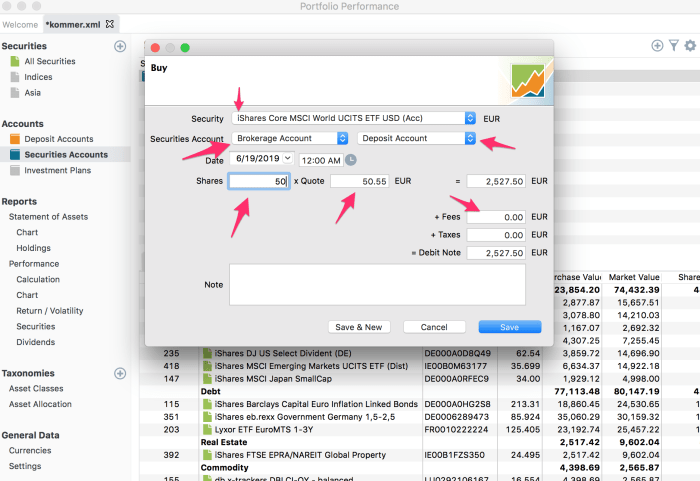Click the Investment Plans gray icon
Image resolution: width=700 pixels, height=481 pixels.
pyautogui.click(x=15, y=170)
